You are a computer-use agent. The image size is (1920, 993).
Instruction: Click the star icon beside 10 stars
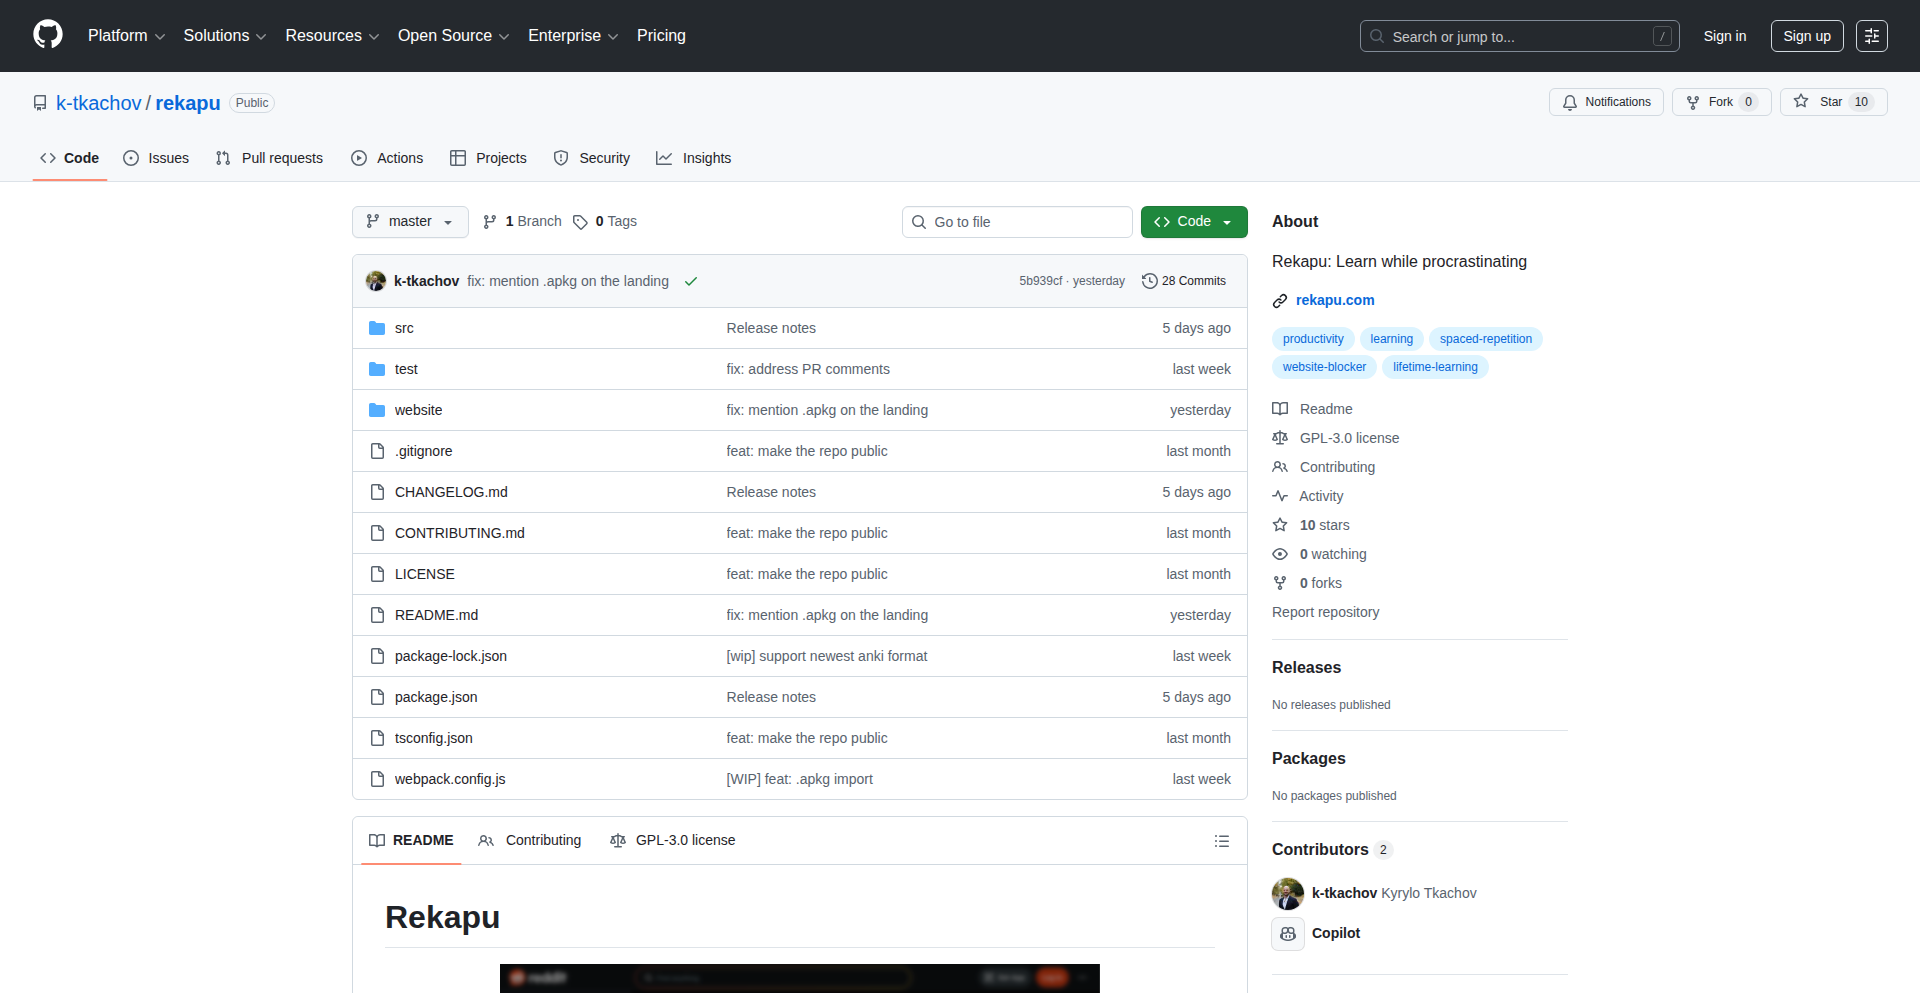1280,525
